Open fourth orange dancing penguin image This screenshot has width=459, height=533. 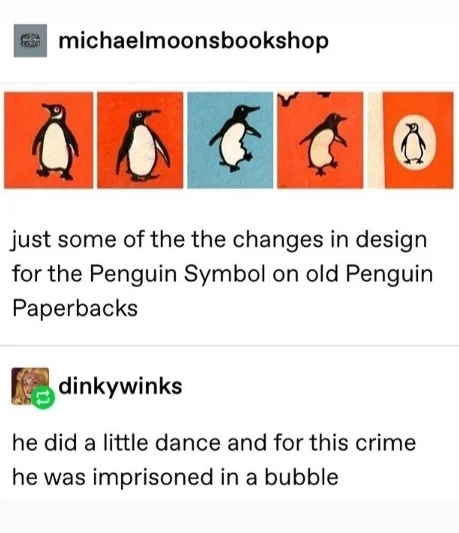(x=320, y=140)
